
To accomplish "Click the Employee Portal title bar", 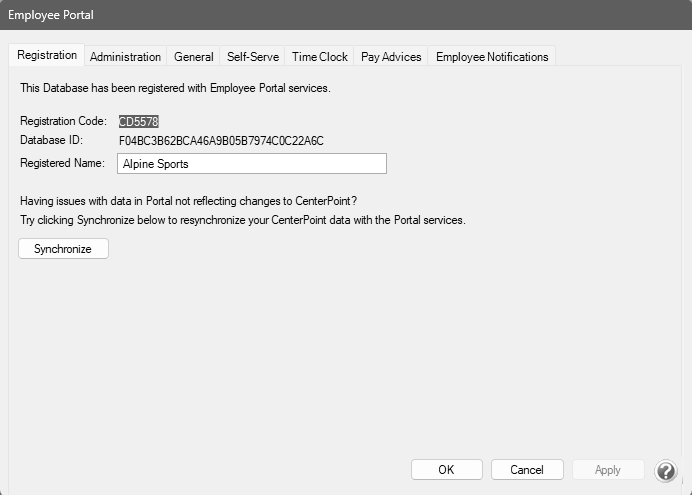I will tap(346, 15).
